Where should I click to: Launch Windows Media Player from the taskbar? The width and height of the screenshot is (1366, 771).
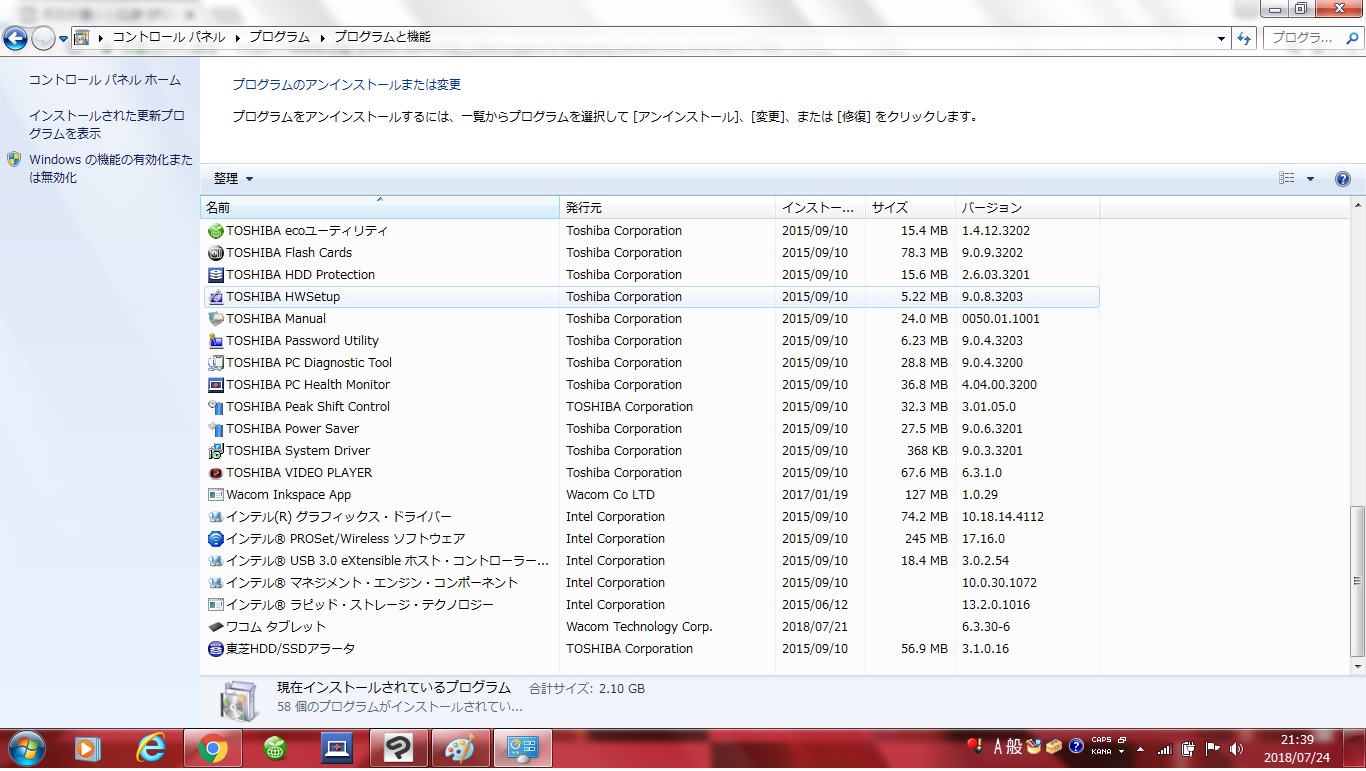coord(89,748)
